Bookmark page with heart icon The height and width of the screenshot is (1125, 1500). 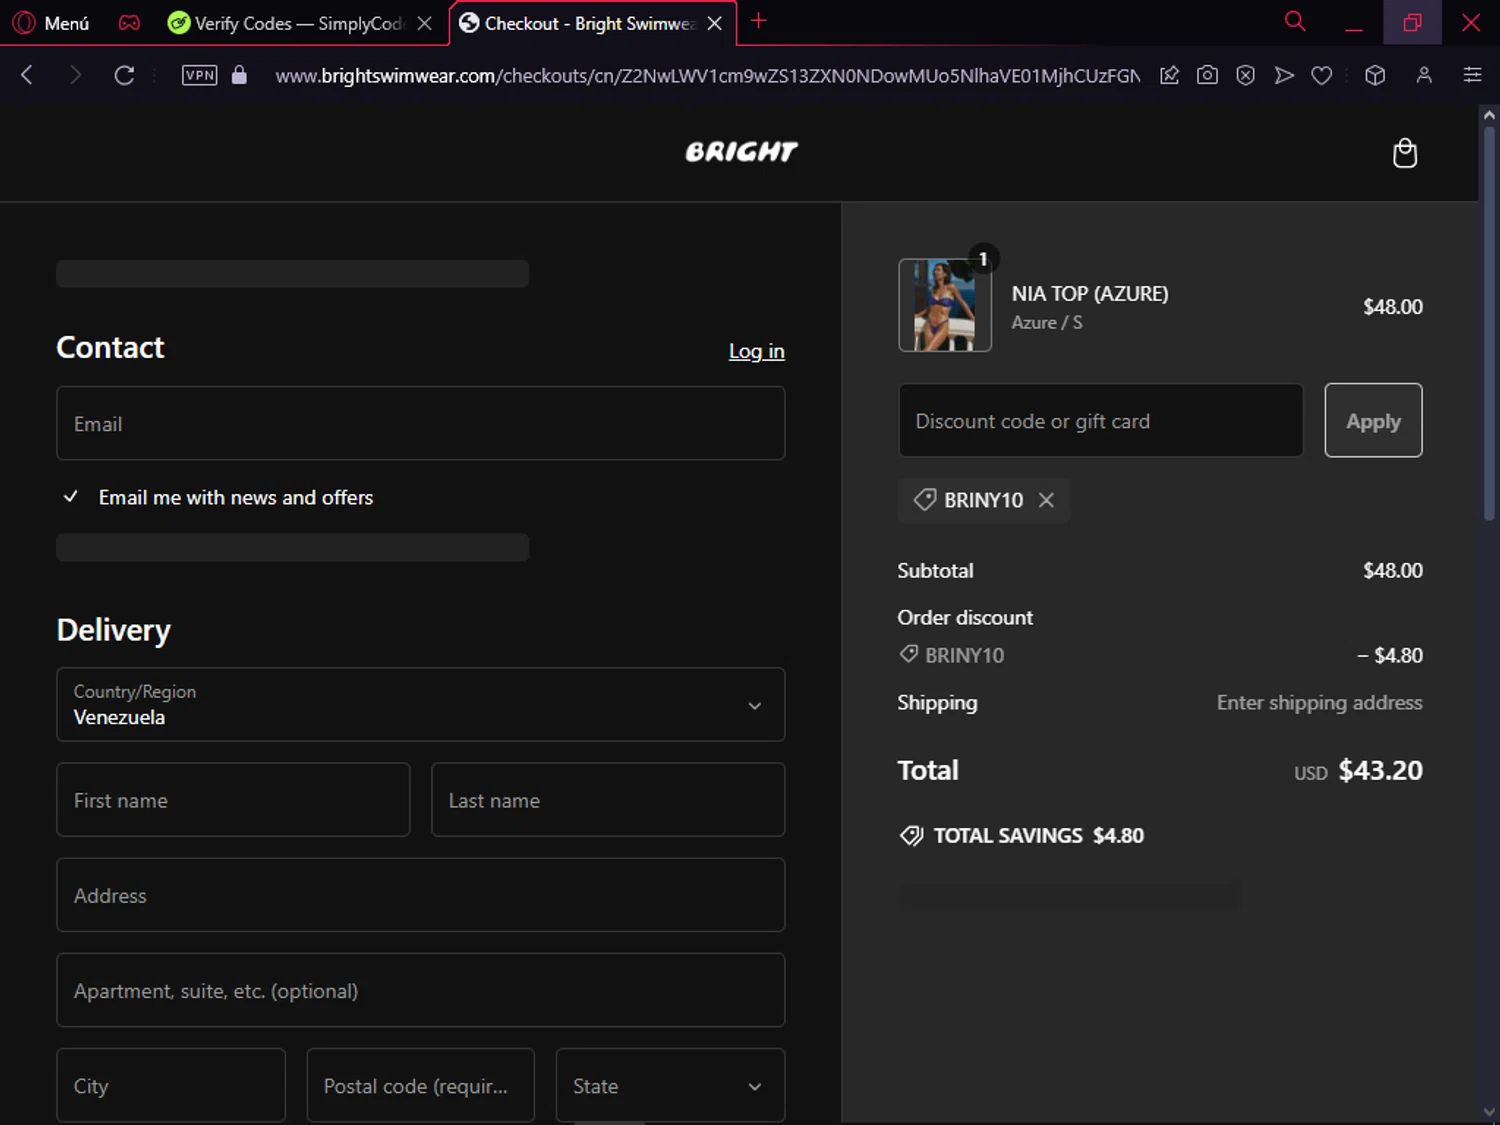click(1322, 75)
